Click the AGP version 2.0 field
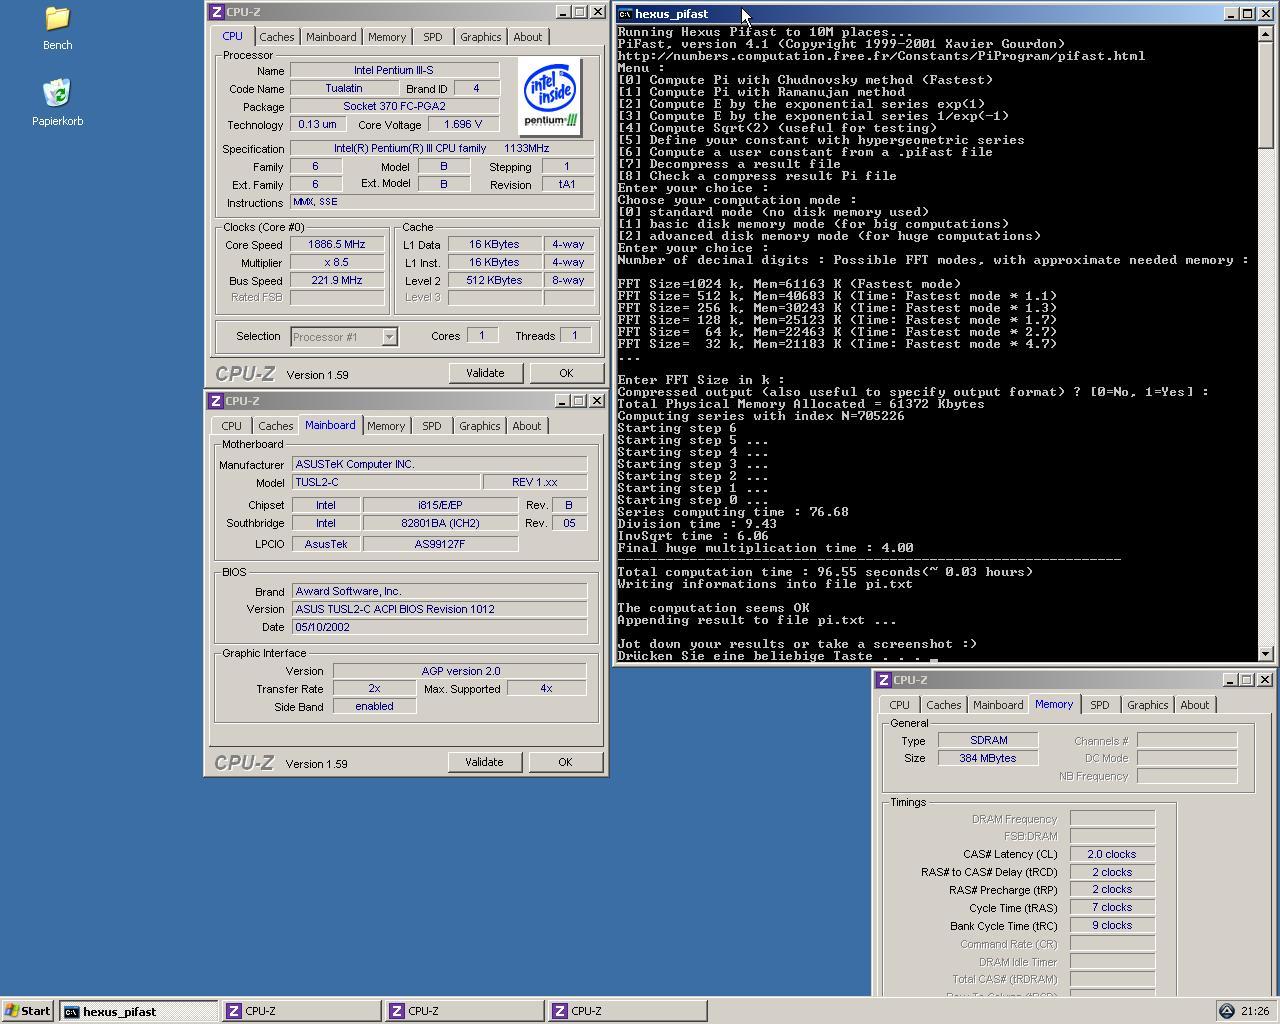The image size is (1280, 1024). point(460,671)
